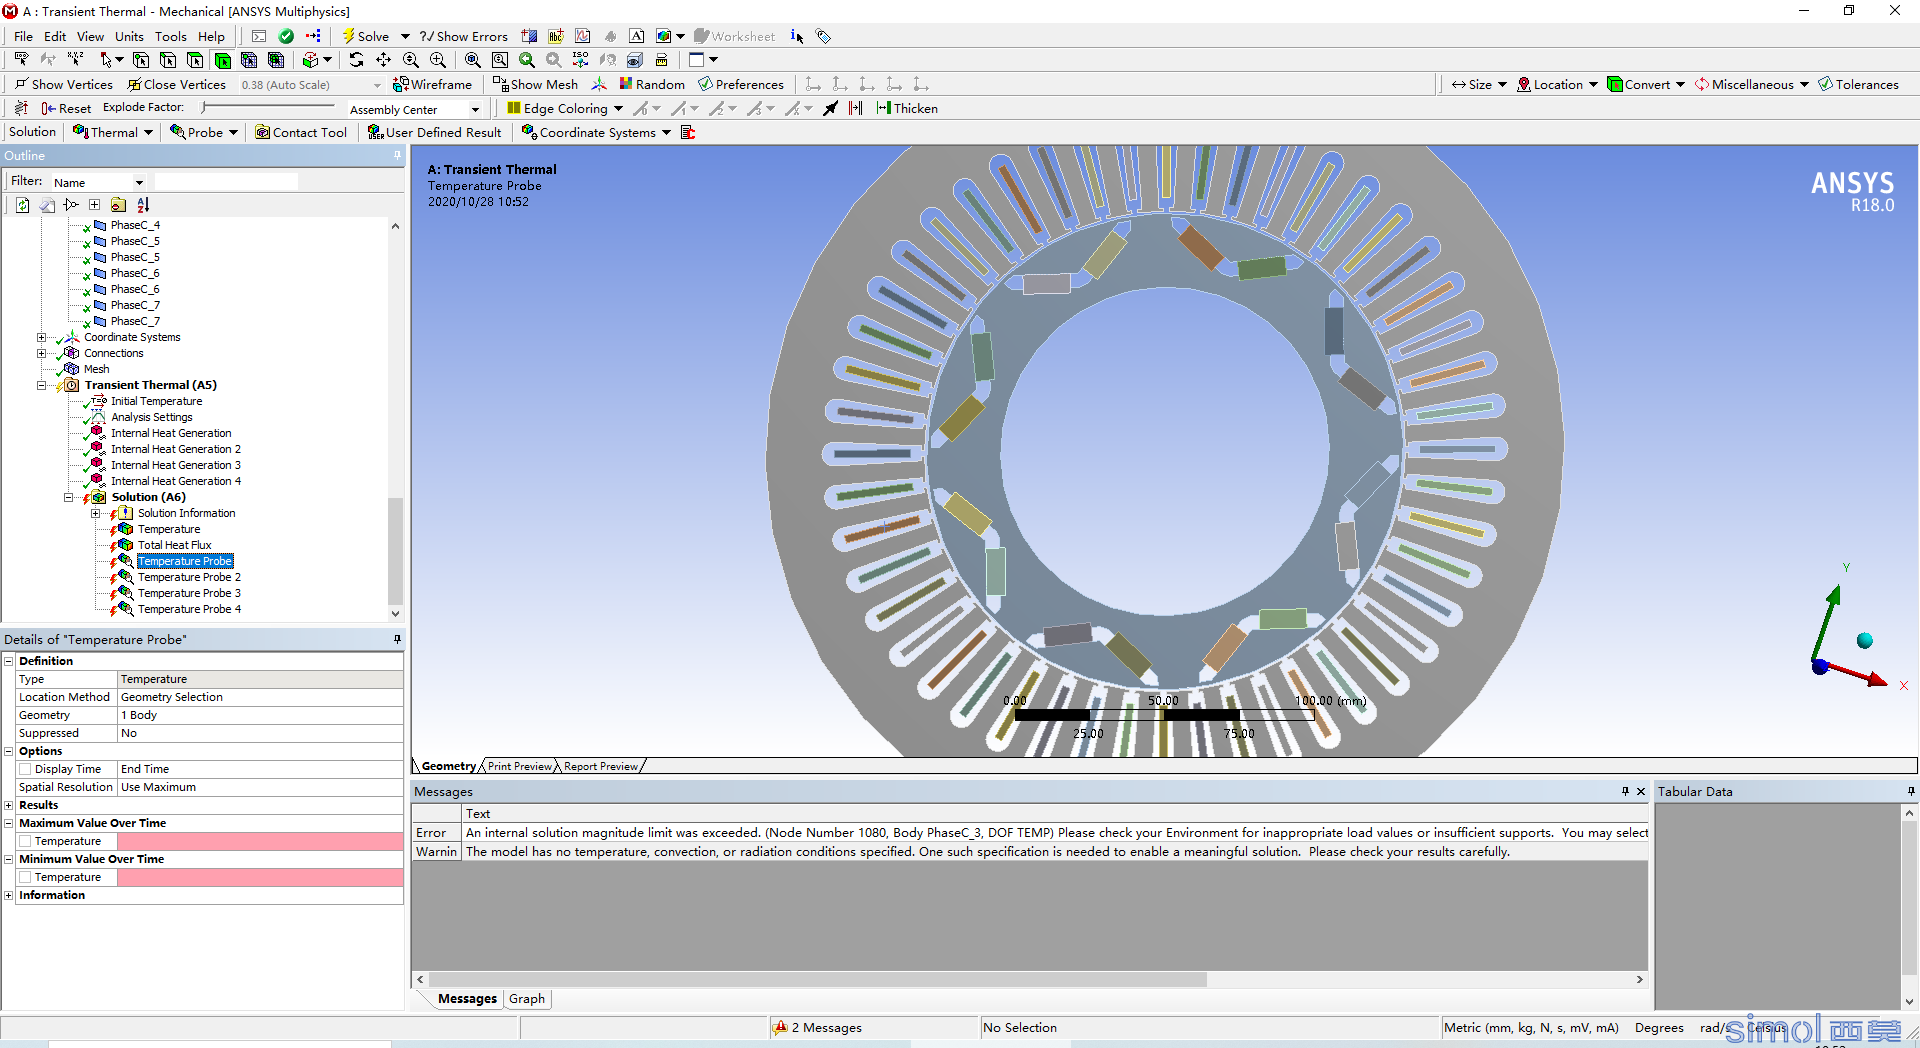1920x1048 pixels.
Task: Switch to Print Preview tab
Action: [x=519, y=766]
